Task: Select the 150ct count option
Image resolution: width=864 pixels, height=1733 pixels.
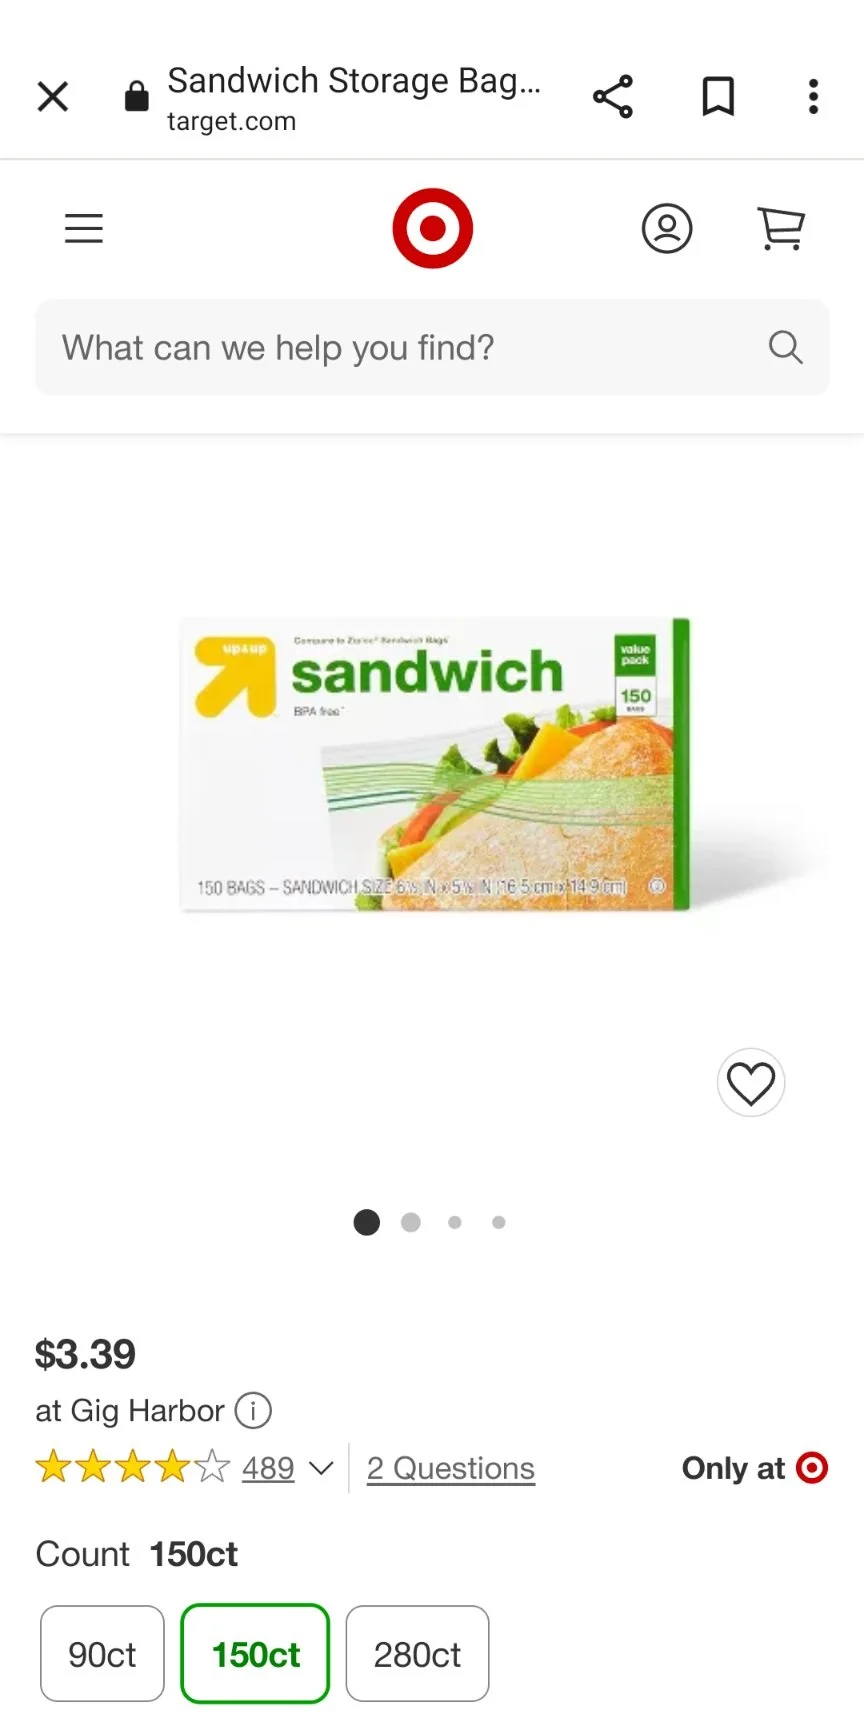Action: [x=255, y=1654]
